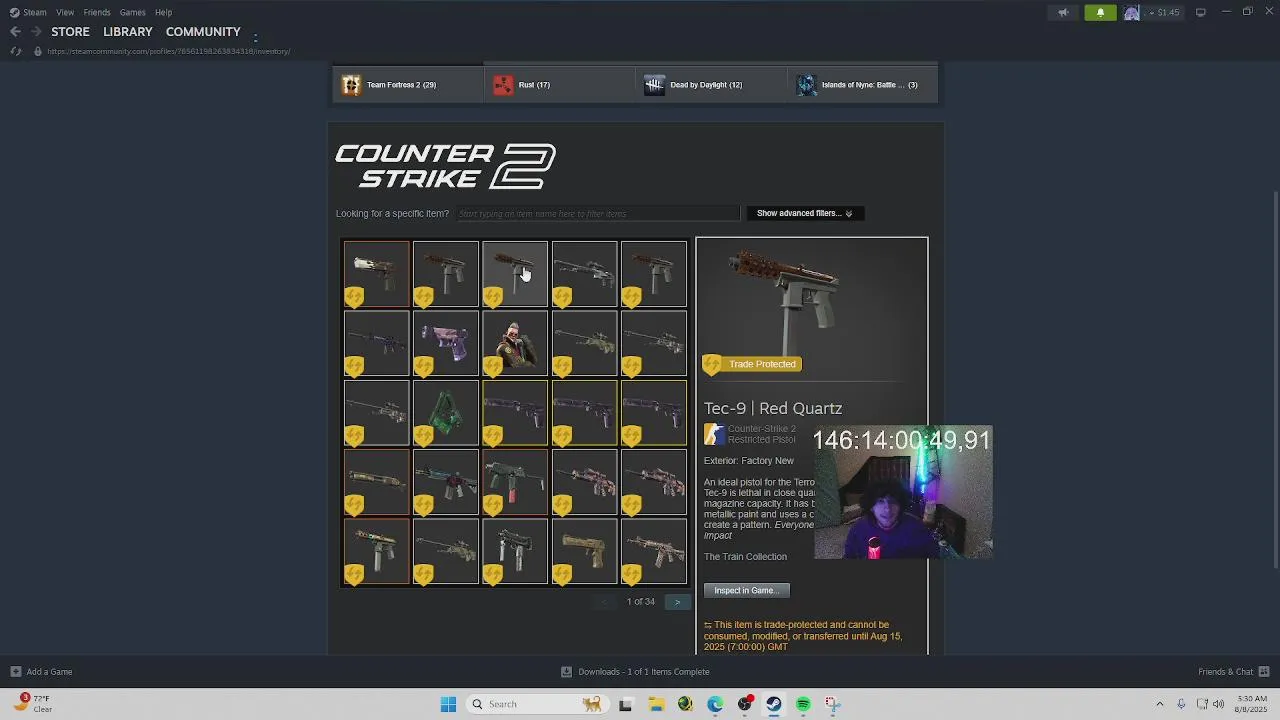Switch to Team Fortress 2 (29) inventory tab
The width and height of the screenshot is (1280, 720).
[407, 85]
